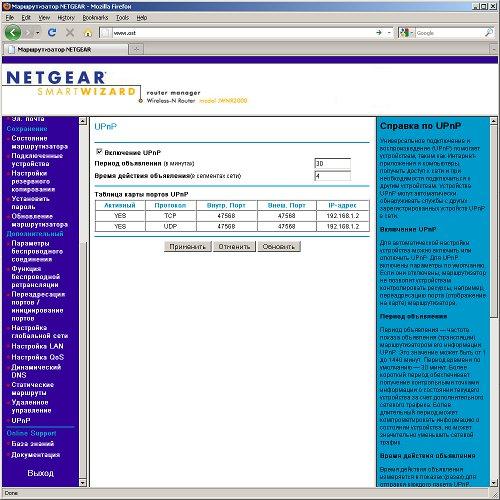This screenshot has height=500, width=500.
Task: Open the Tools menu
Action: tap(122, 18)
